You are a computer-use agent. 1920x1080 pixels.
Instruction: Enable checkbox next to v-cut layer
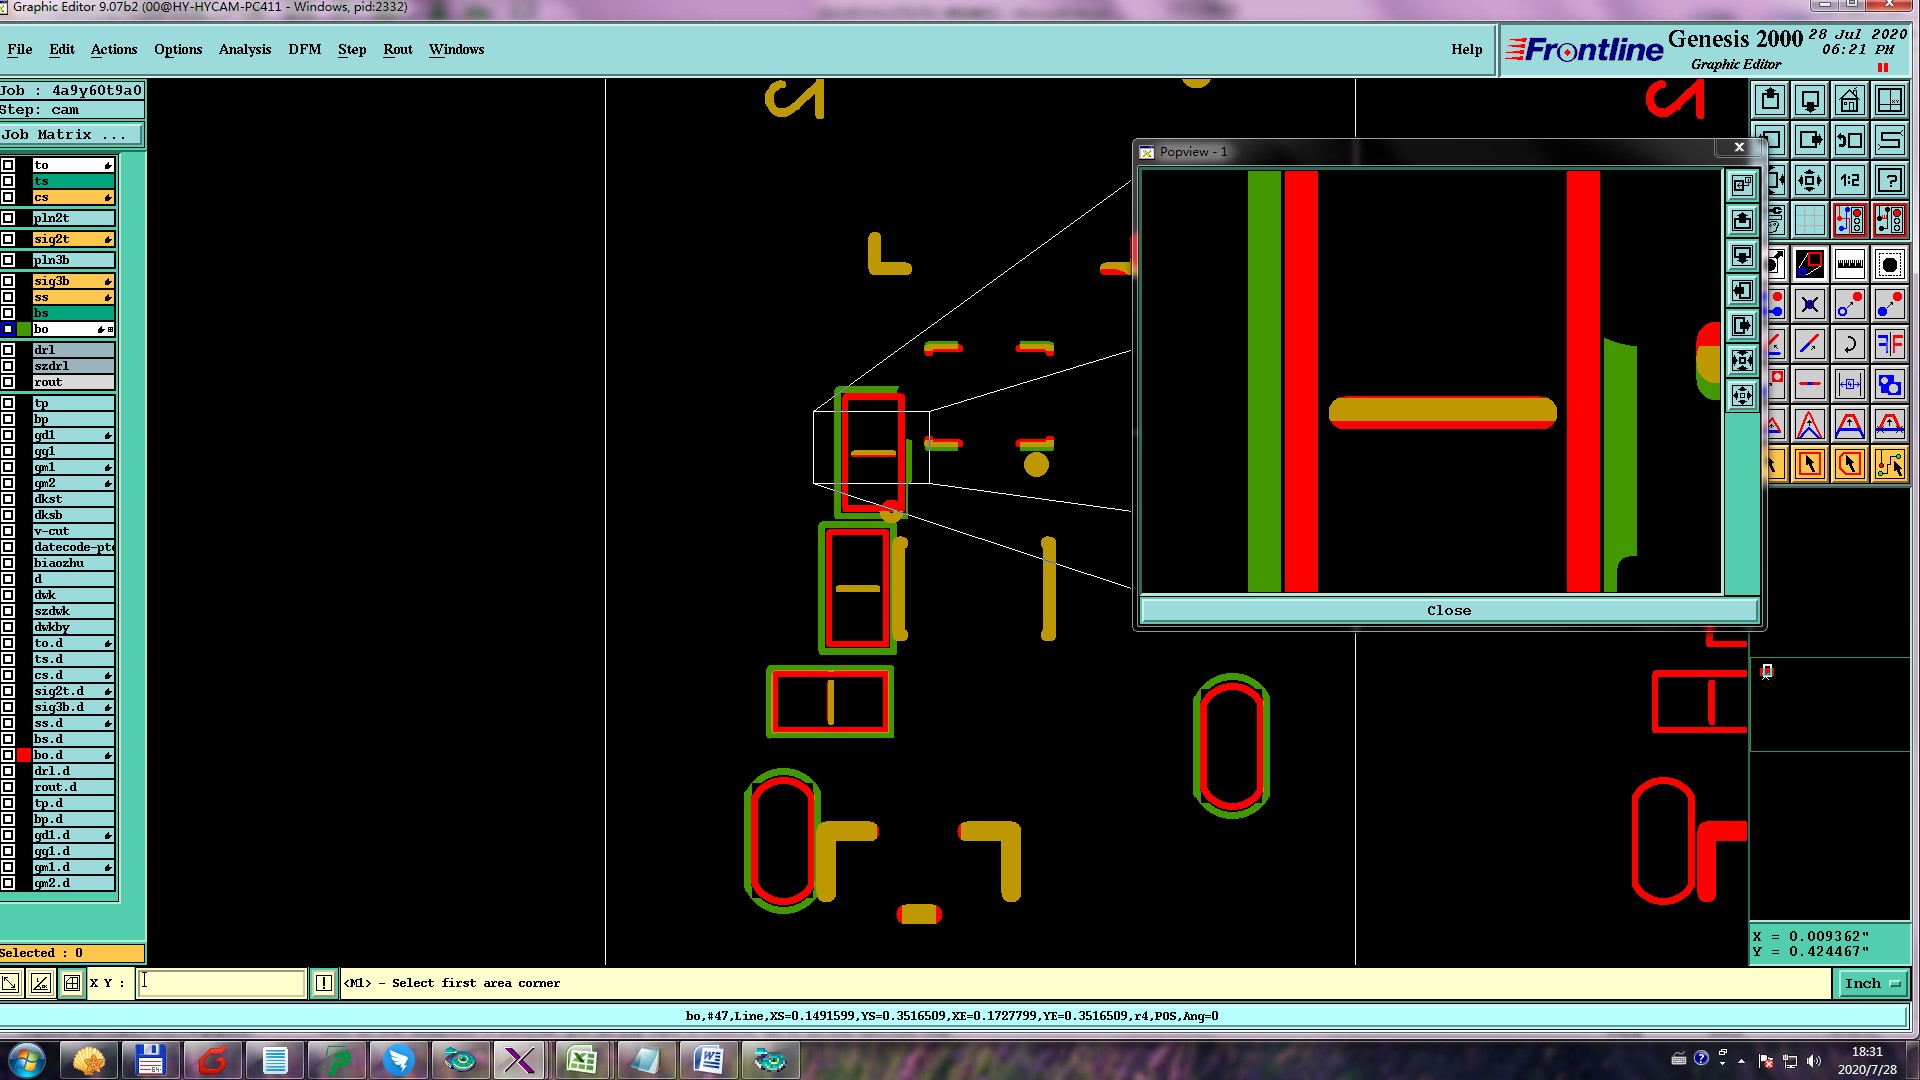(x=8, y=531)
